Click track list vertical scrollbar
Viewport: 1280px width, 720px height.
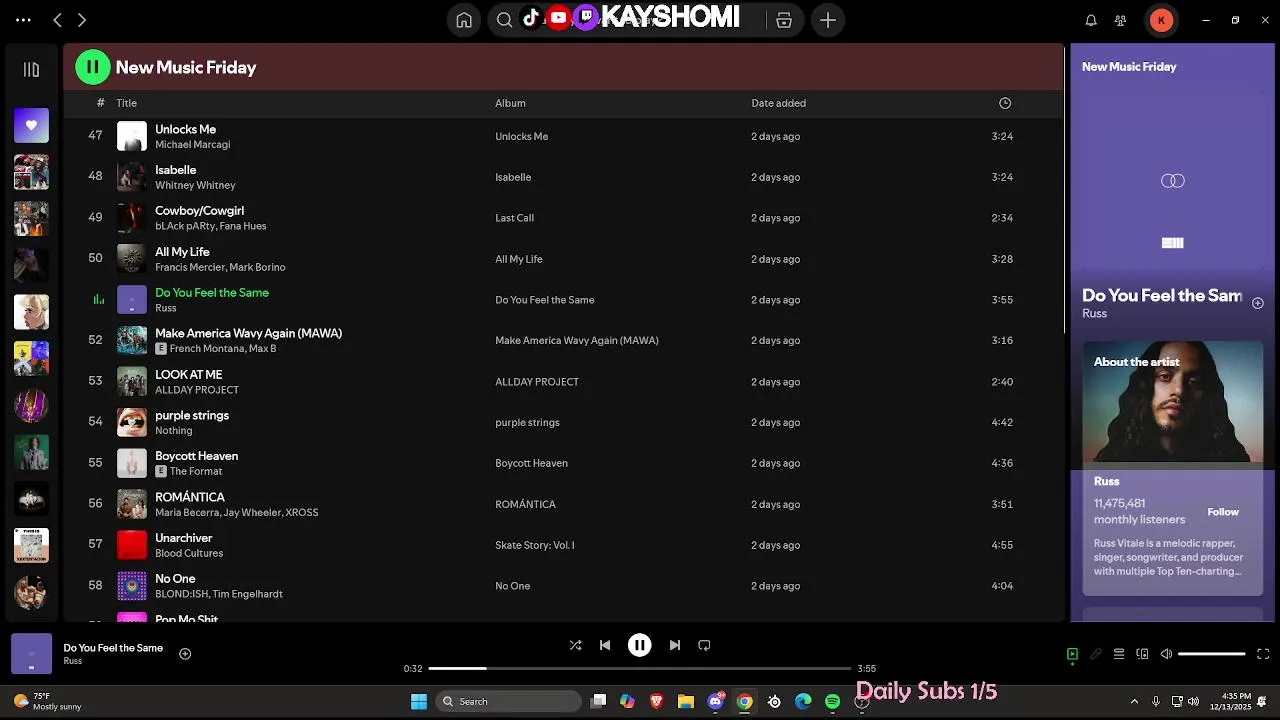[1066, 190]
